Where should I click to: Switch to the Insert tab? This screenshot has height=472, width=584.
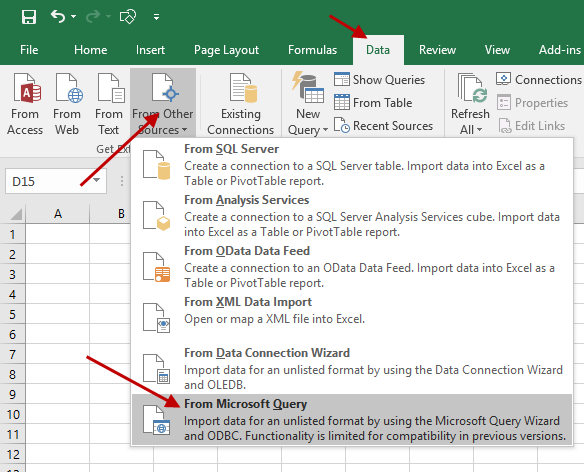click(150, 50)
